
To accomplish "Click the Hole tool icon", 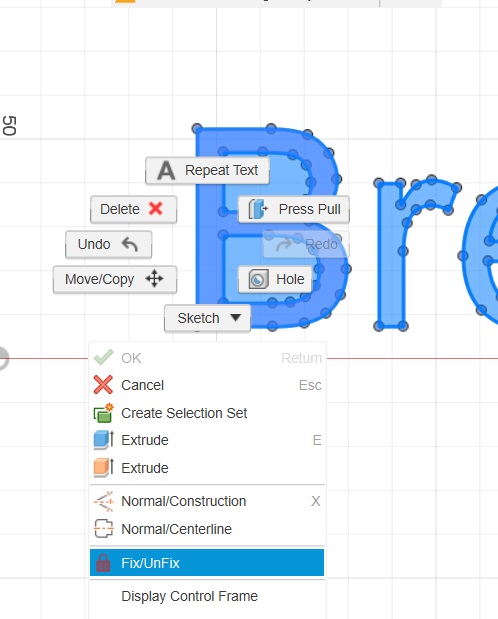I will (x=258, y=279).
